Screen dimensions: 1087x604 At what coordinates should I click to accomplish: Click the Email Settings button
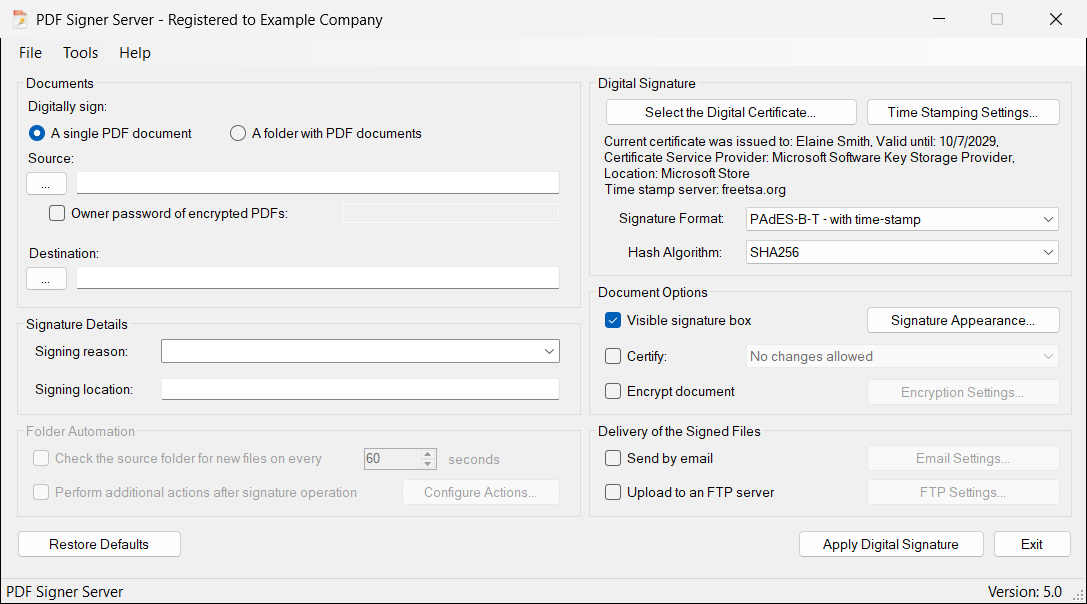pyautogui.click(x=963, y=458)
